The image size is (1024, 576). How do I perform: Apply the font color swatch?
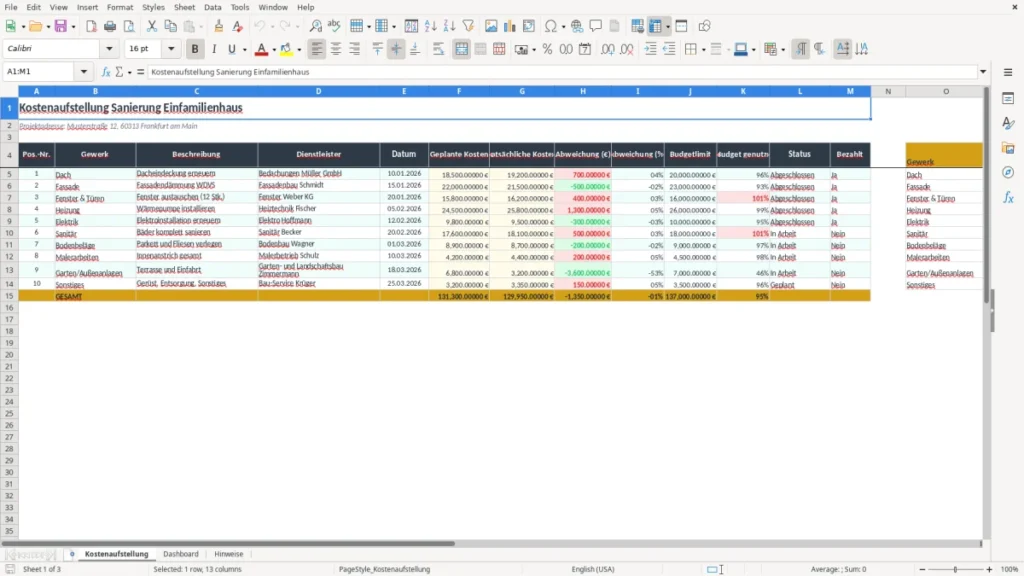pyautogui.click(x=261, y=49)
